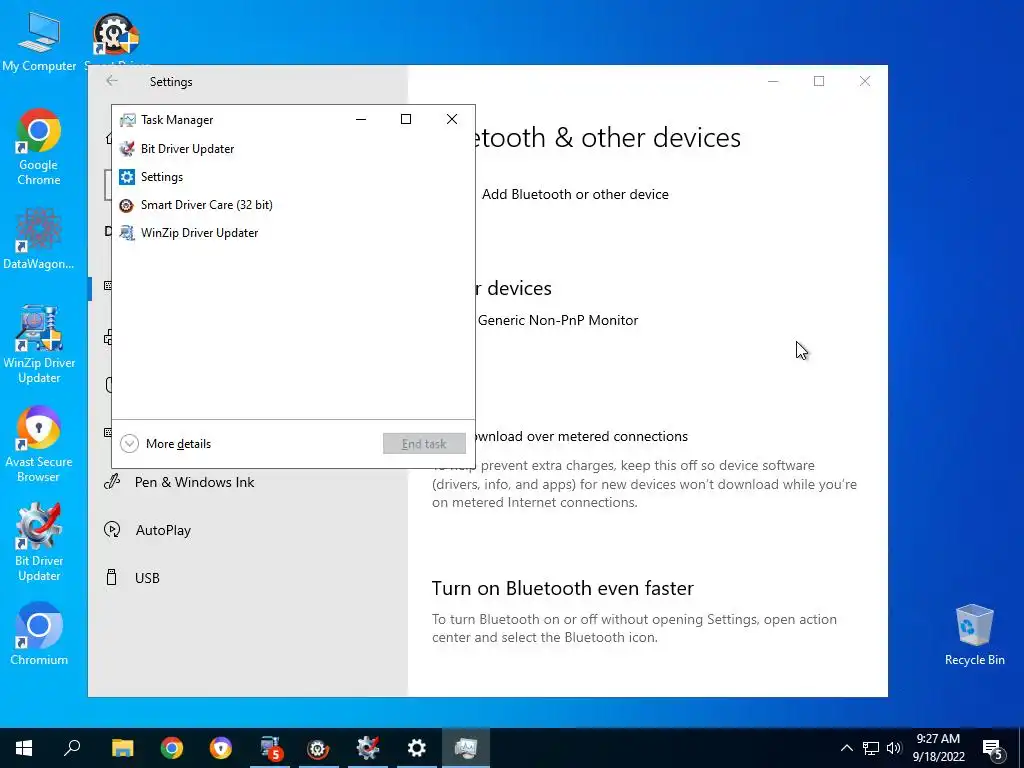
Task: Open Bit Driver Updater desktop shortcut
Action: [39, 543]
